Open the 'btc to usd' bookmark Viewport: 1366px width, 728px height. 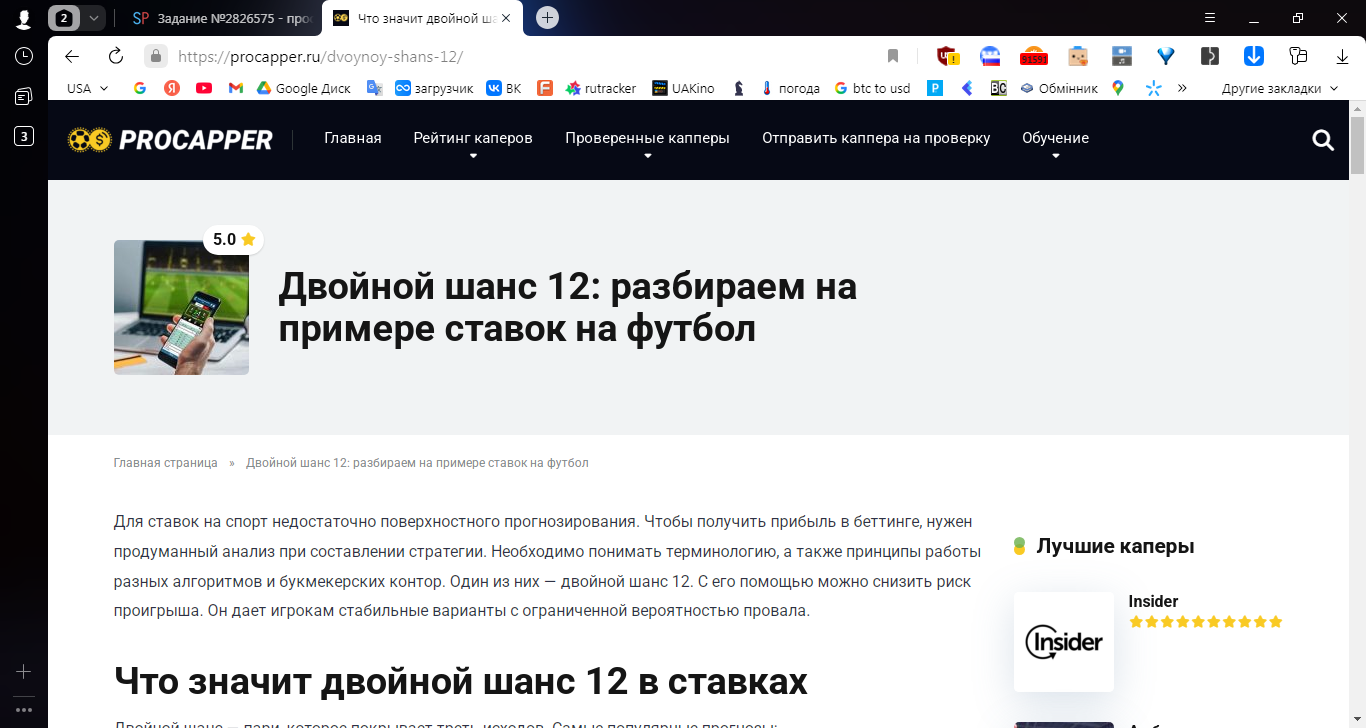[x=872, y=88]
